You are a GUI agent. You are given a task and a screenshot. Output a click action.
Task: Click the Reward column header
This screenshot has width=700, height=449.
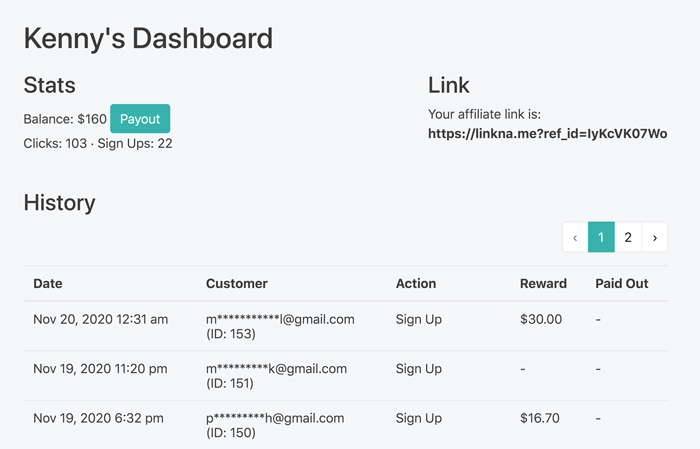pos(543,283)
